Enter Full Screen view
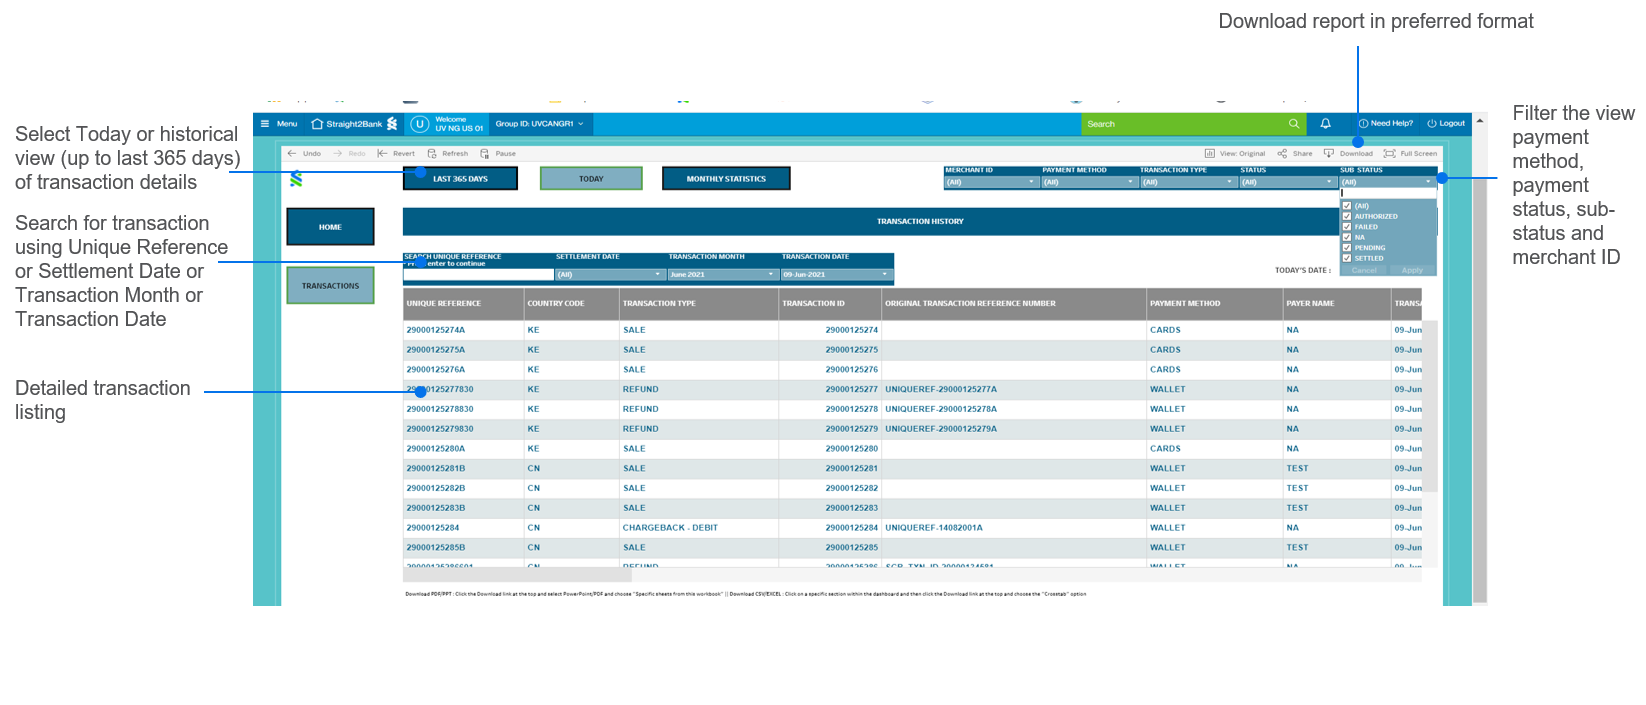 1389,154
